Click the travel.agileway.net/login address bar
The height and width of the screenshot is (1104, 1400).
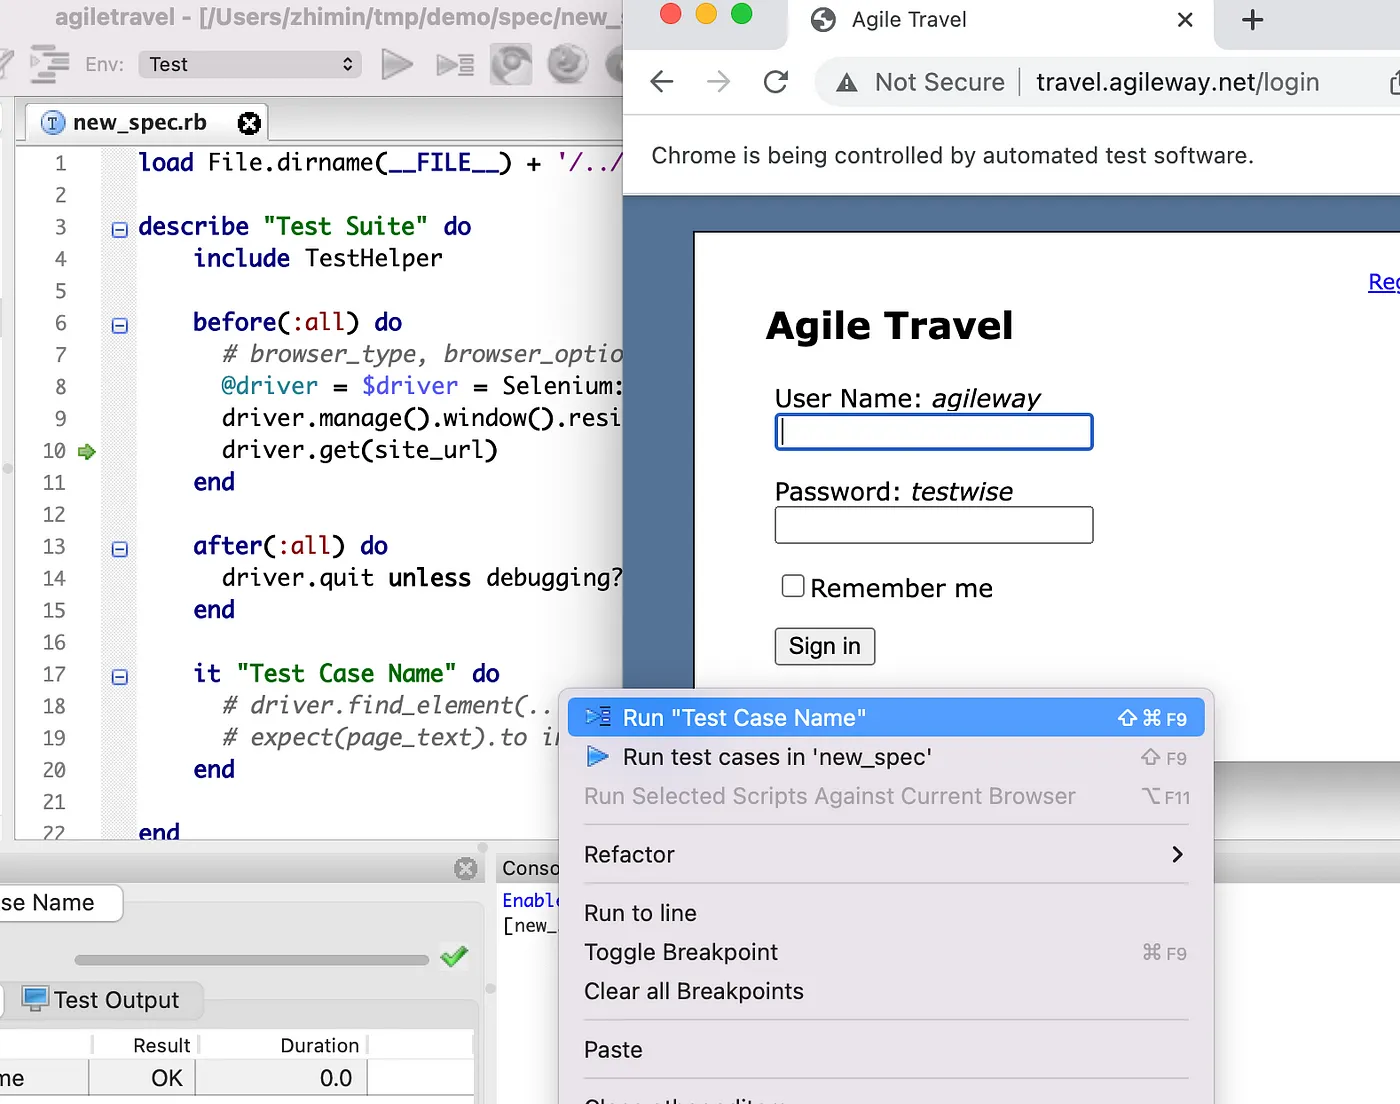click(1177, 82)
